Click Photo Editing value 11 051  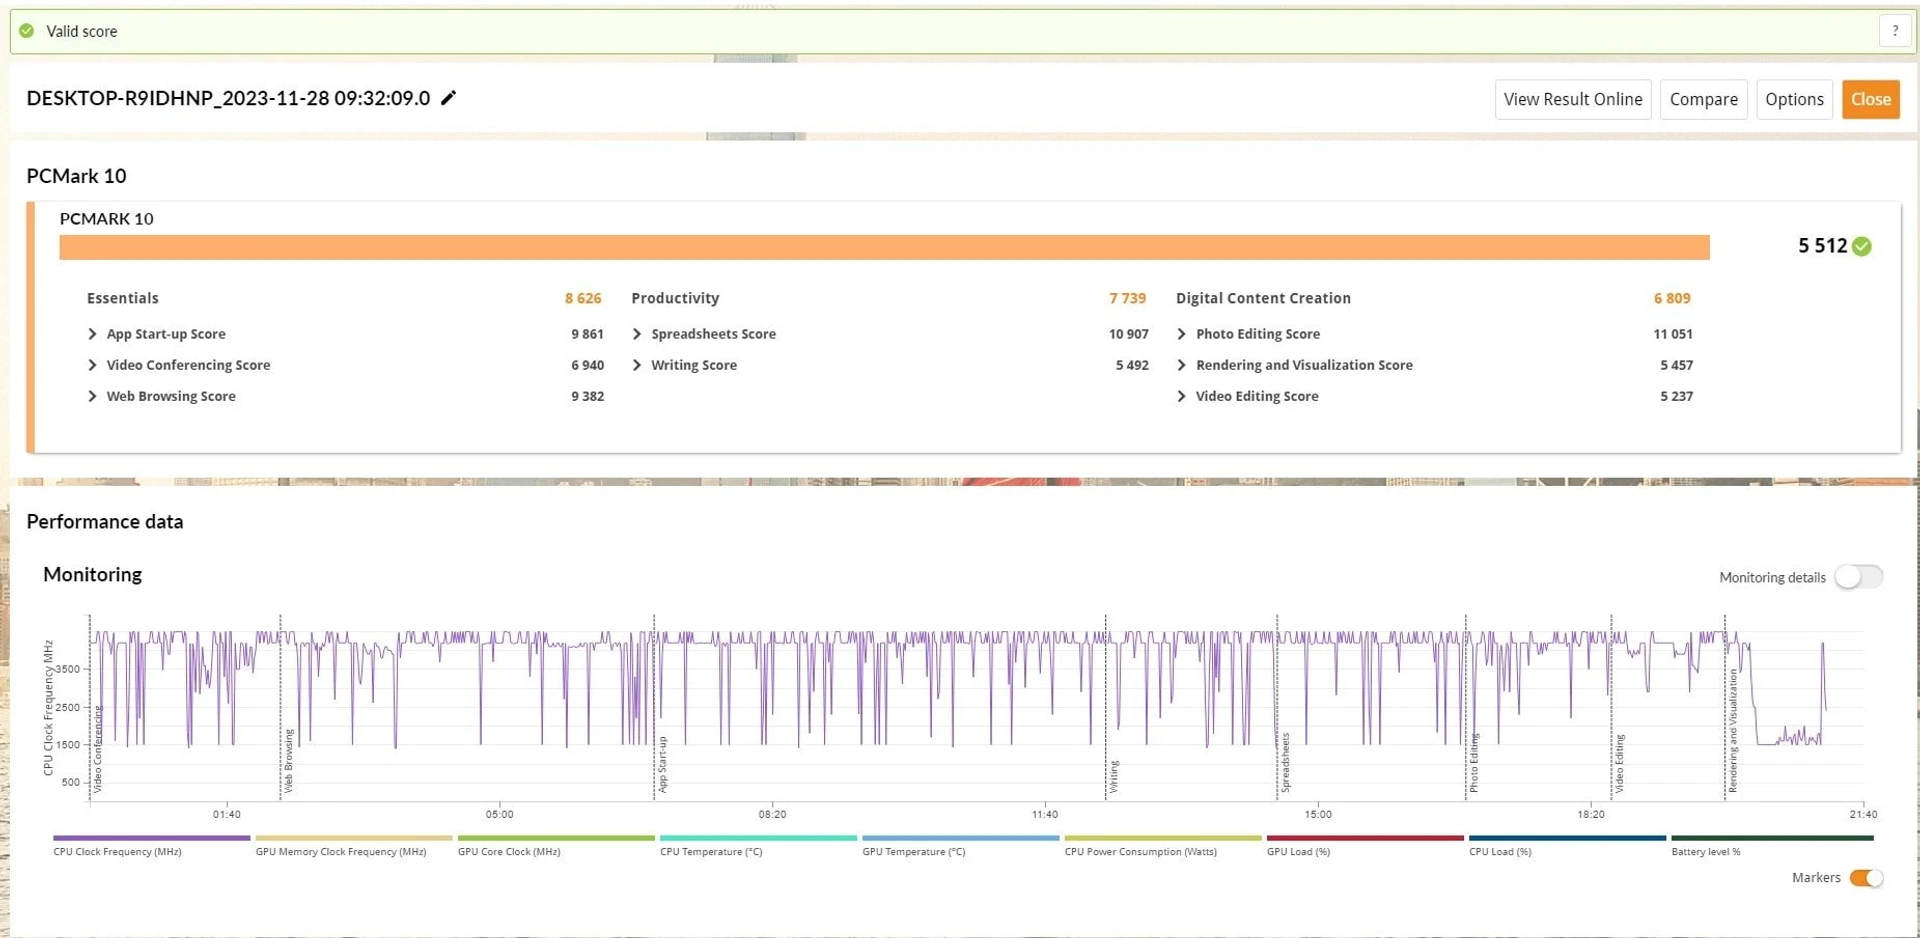point(1672,334)
